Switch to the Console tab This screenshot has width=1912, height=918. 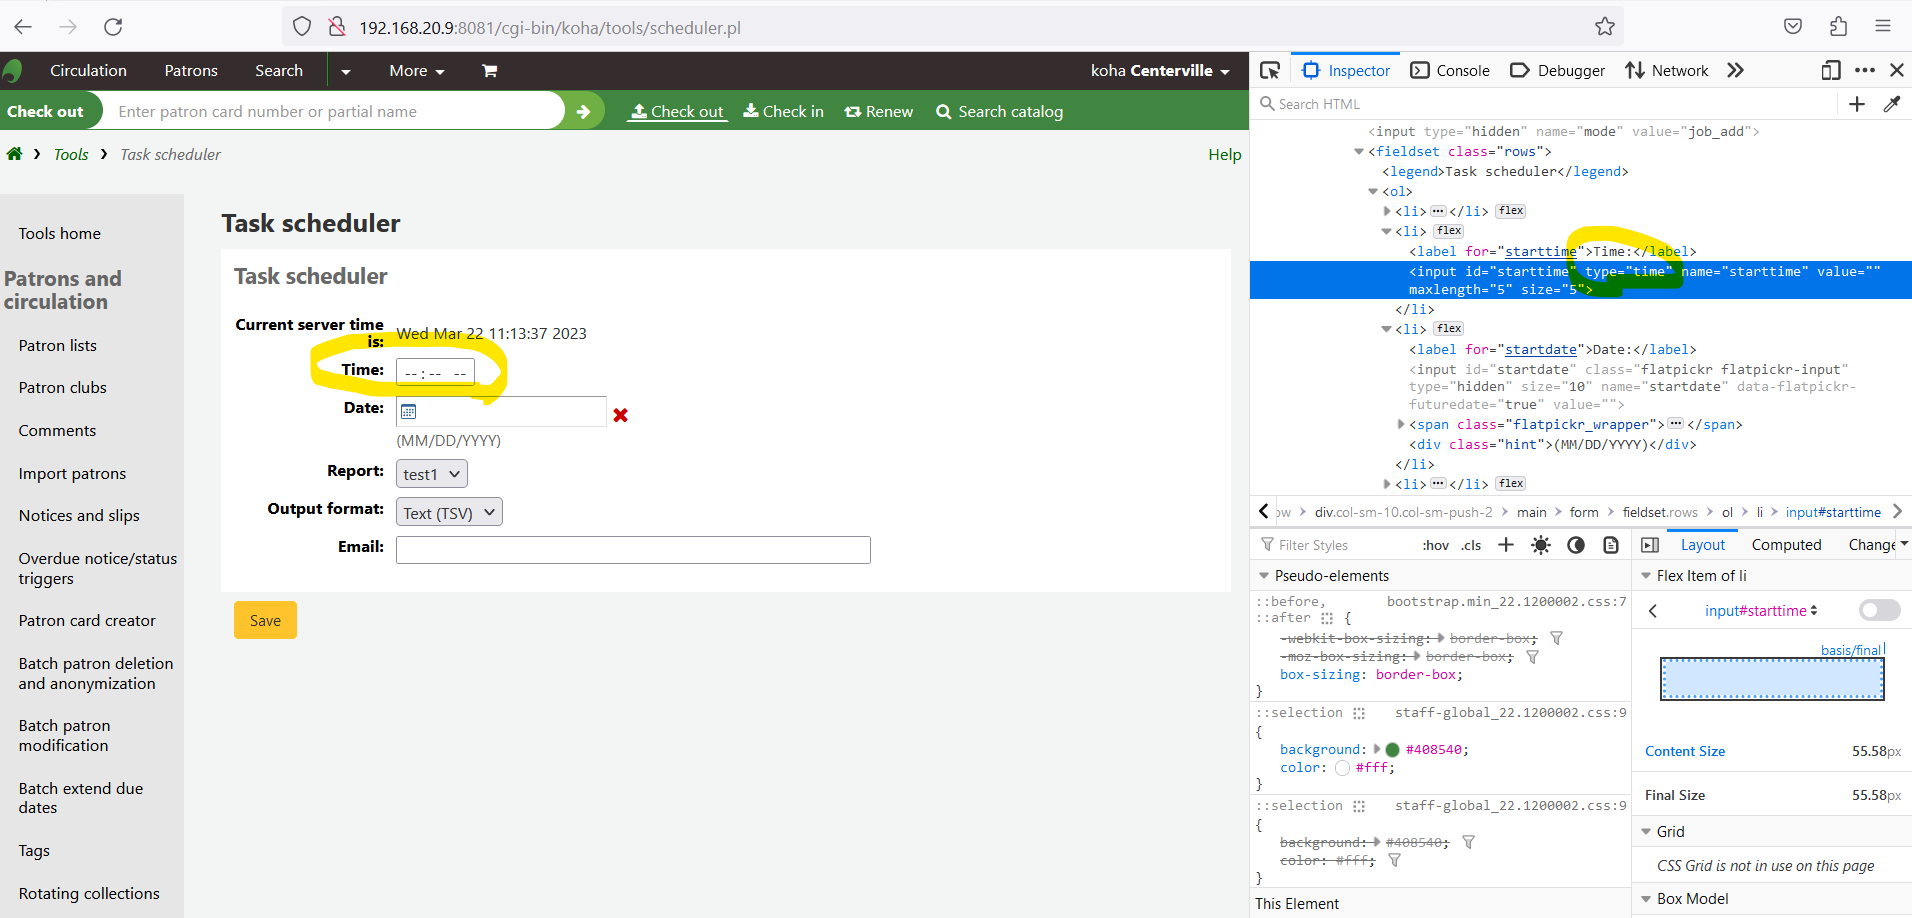1450,70
